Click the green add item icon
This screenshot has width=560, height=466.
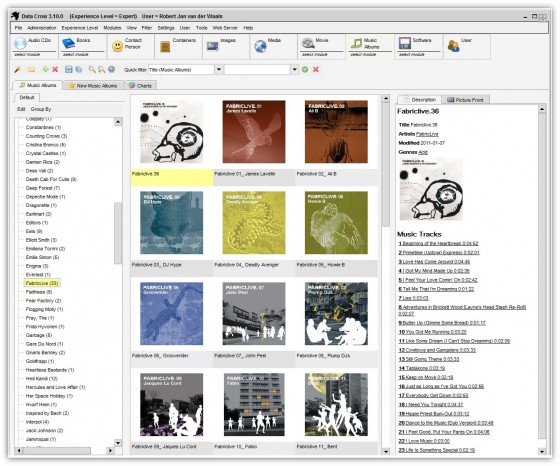click(x=45, y=69)
